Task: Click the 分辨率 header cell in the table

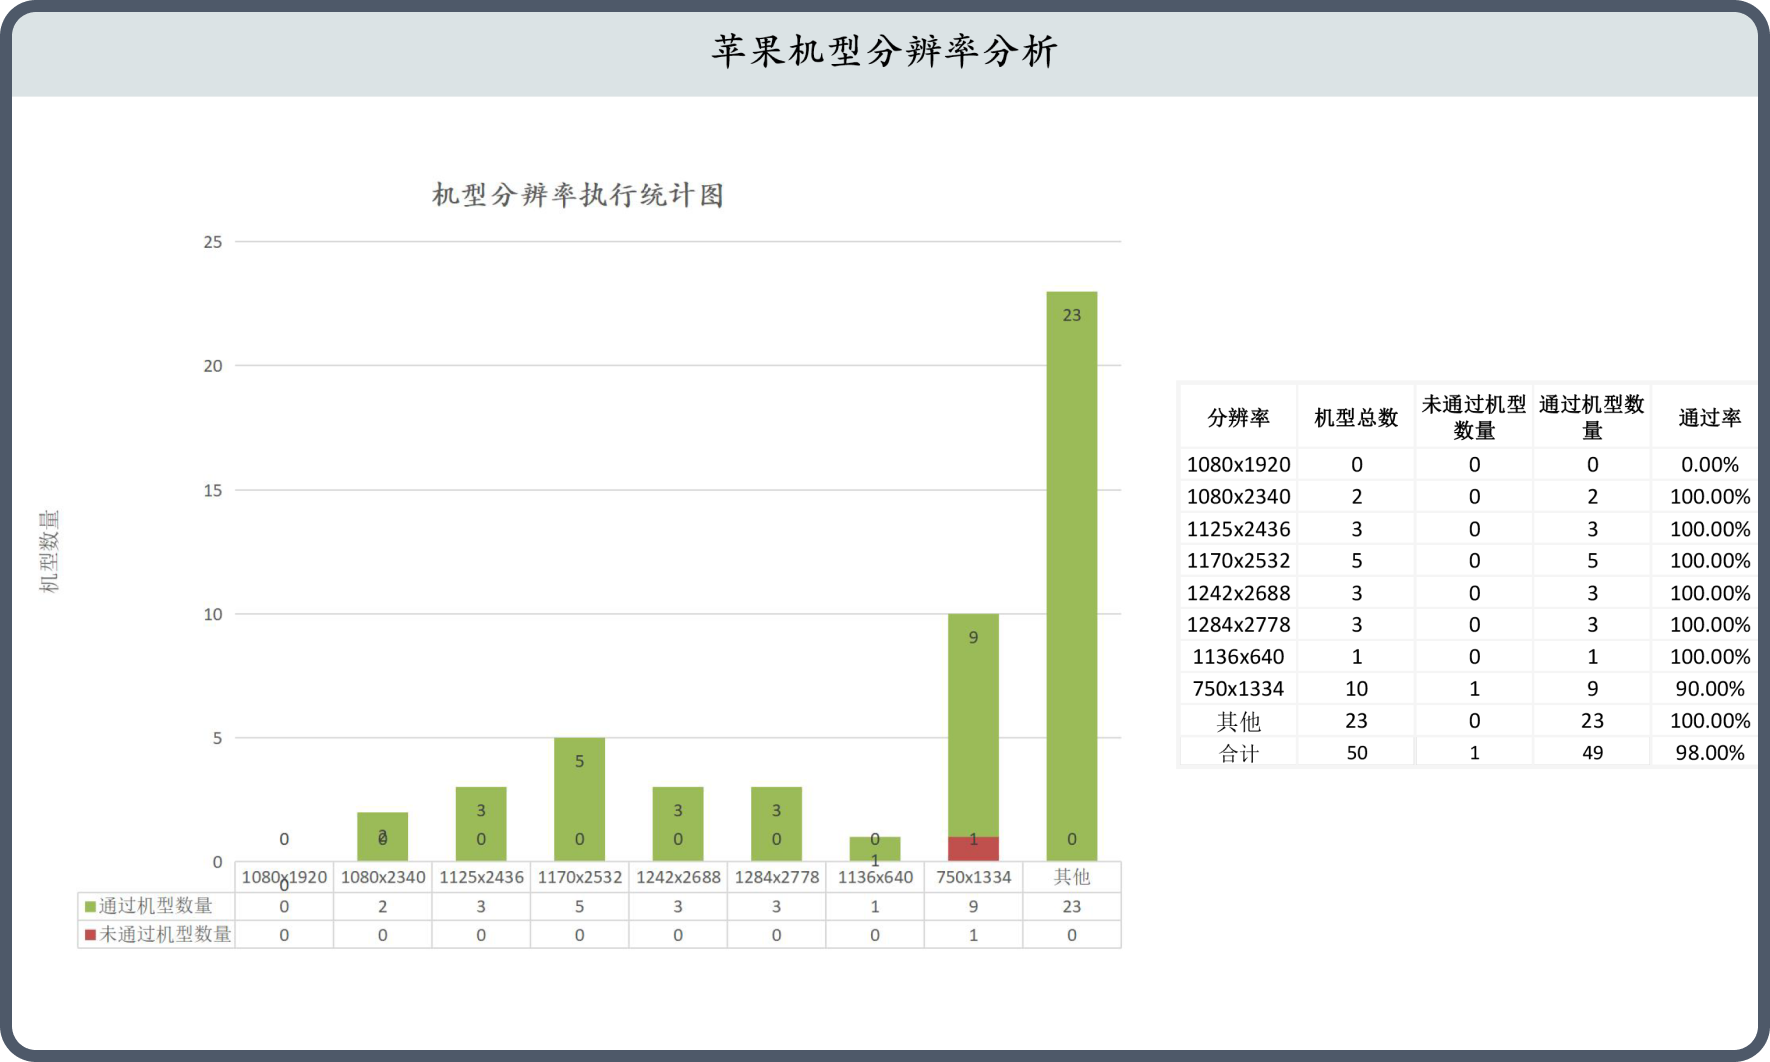Action: (x=1238, y=418)
